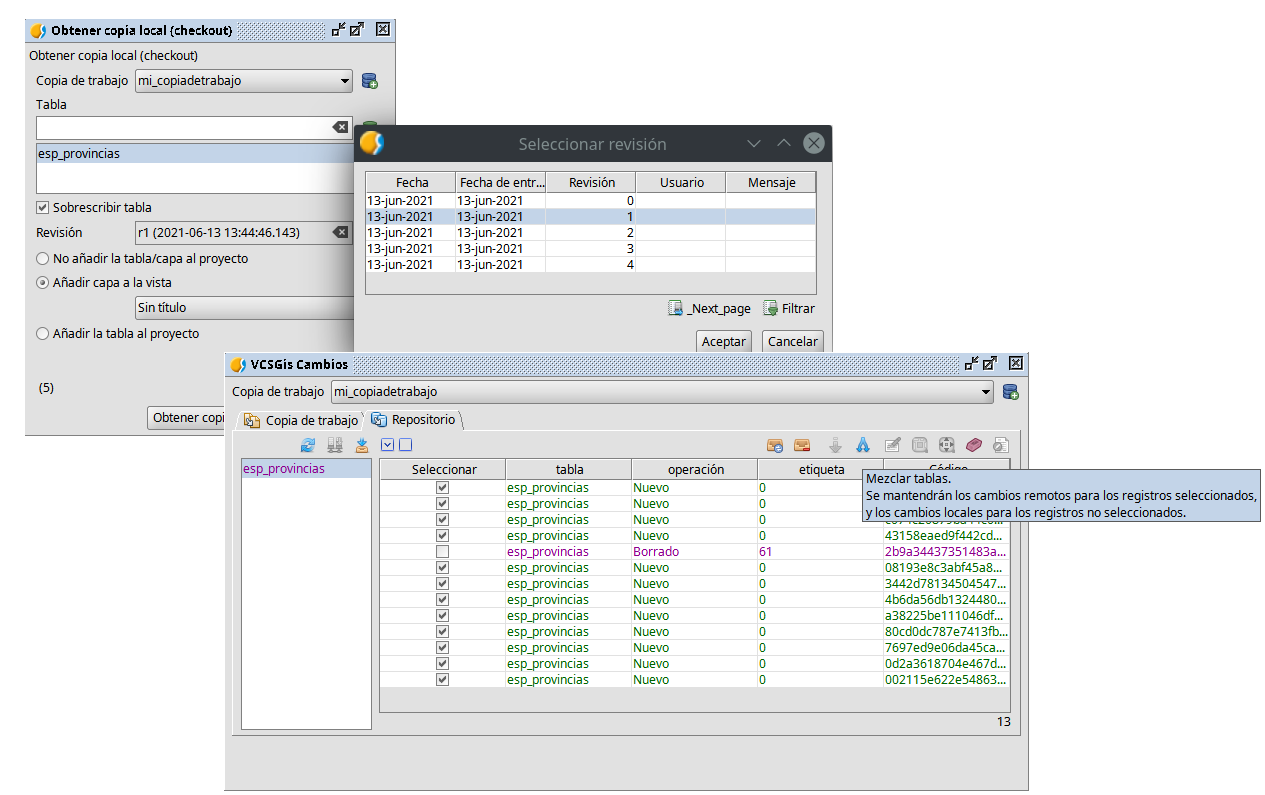Open Copia de trabajo dropdown in checkout dialog

pyautogui.click(x=344, y=81)
